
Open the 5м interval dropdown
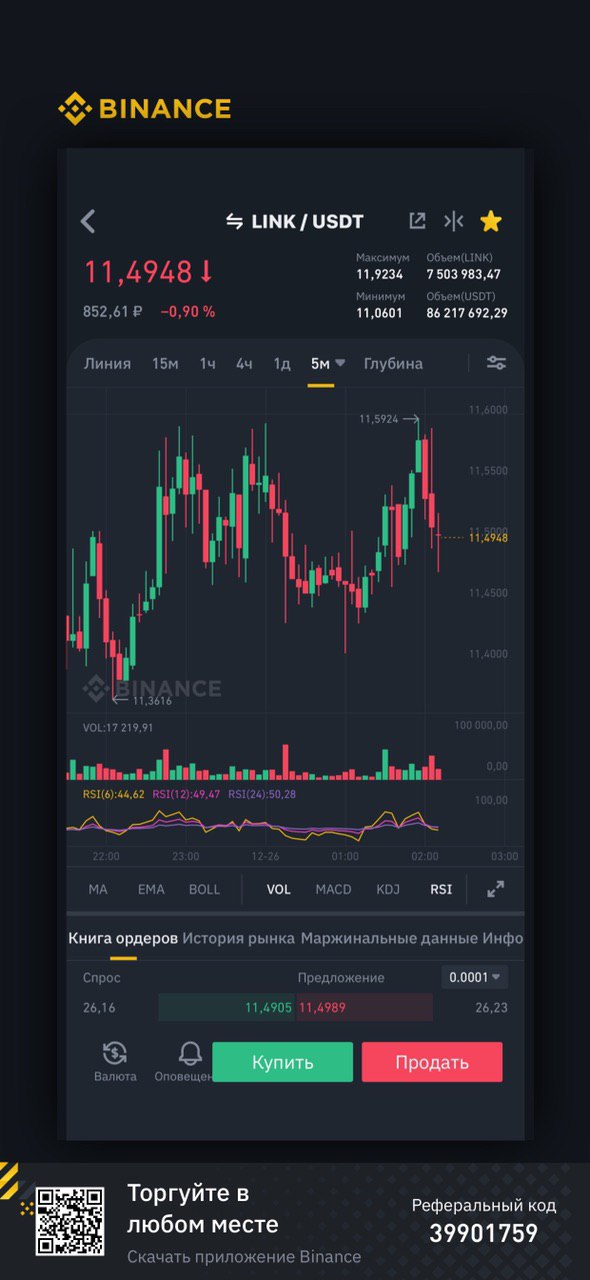(x=327, y=364)
